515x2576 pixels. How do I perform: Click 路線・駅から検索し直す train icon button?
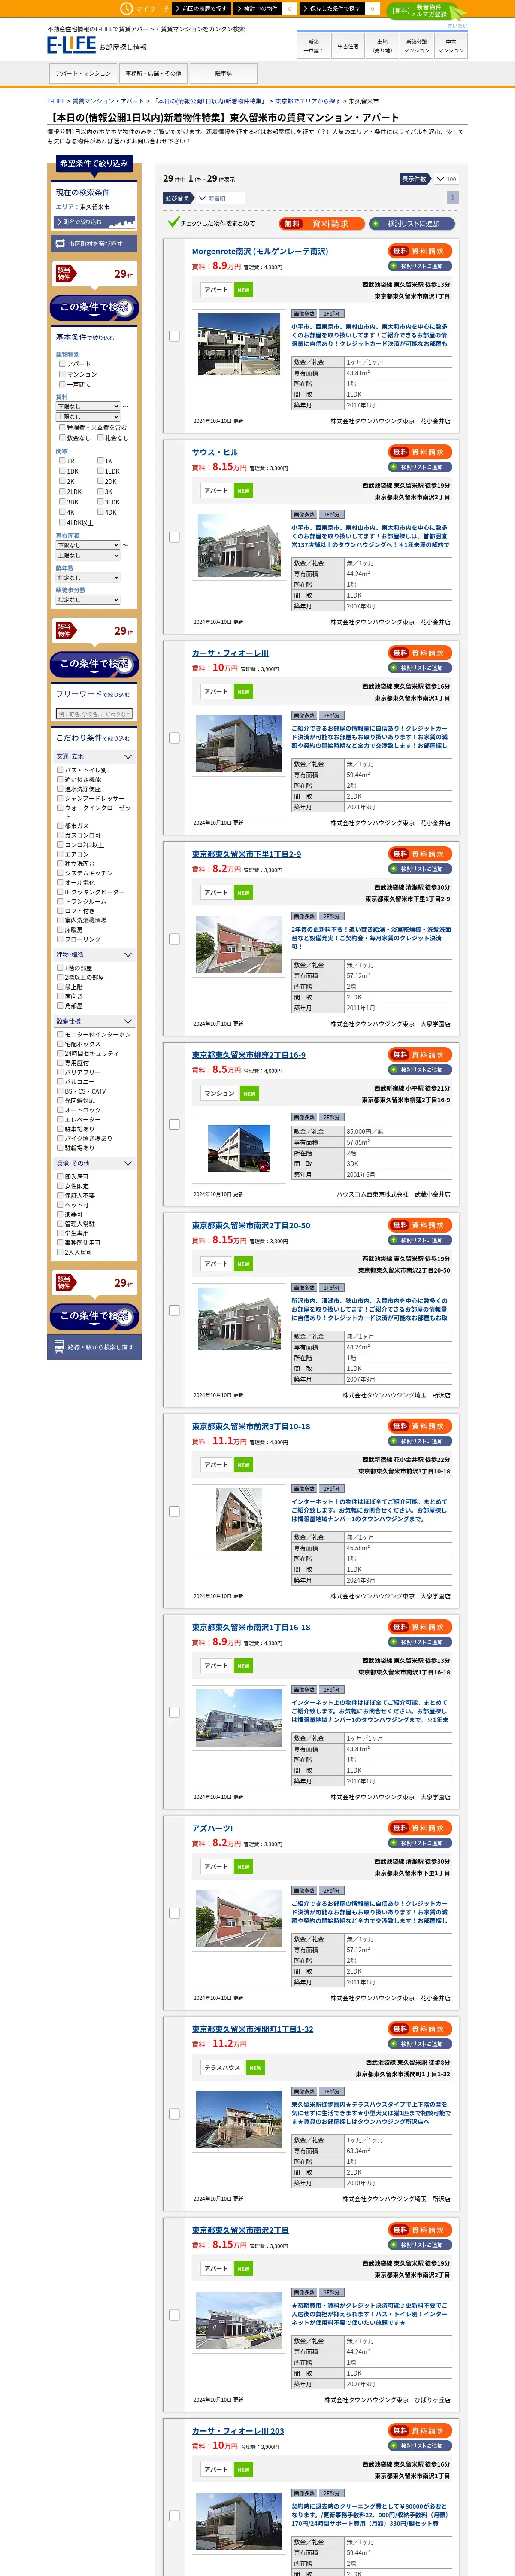pyautogui.click(x=95, y=1346)
